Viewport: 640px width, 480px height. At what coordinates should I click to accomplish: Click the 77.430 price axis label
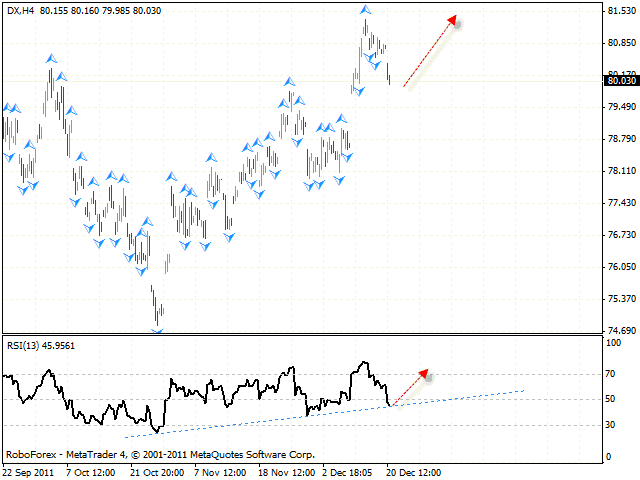pos(621,203)
